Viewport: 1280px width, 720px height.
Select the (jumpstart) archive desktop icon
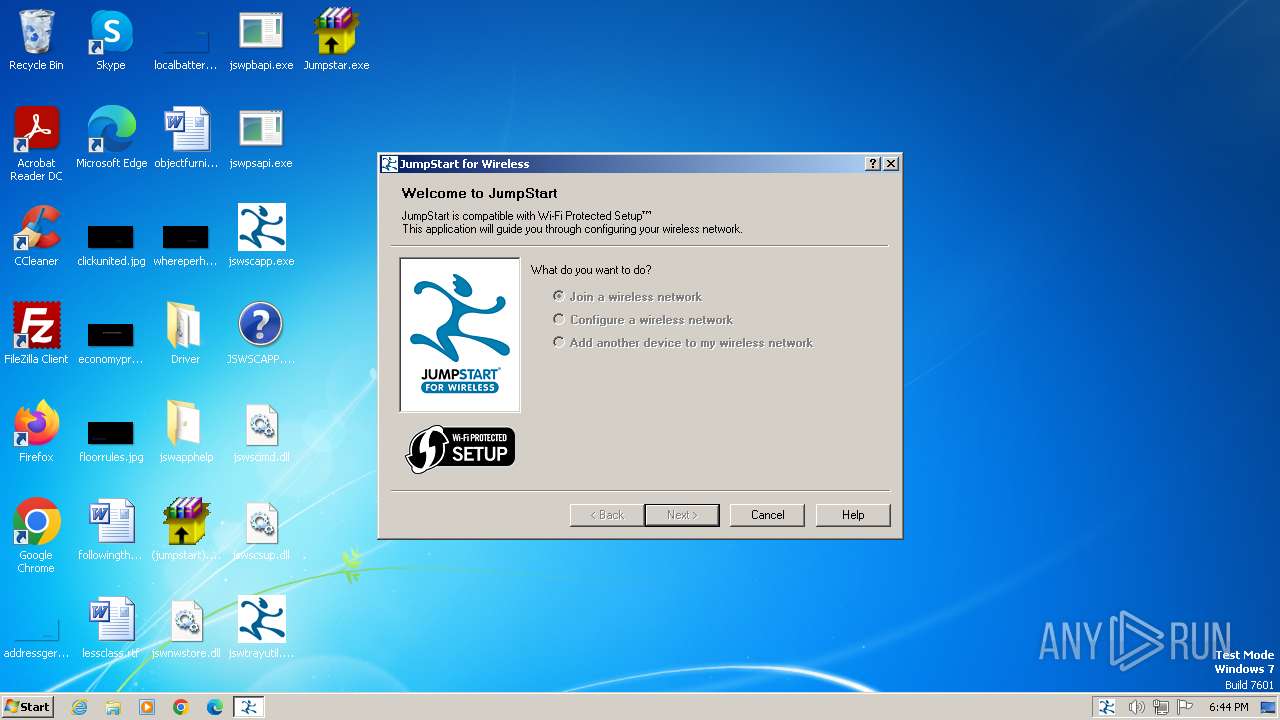186,530
